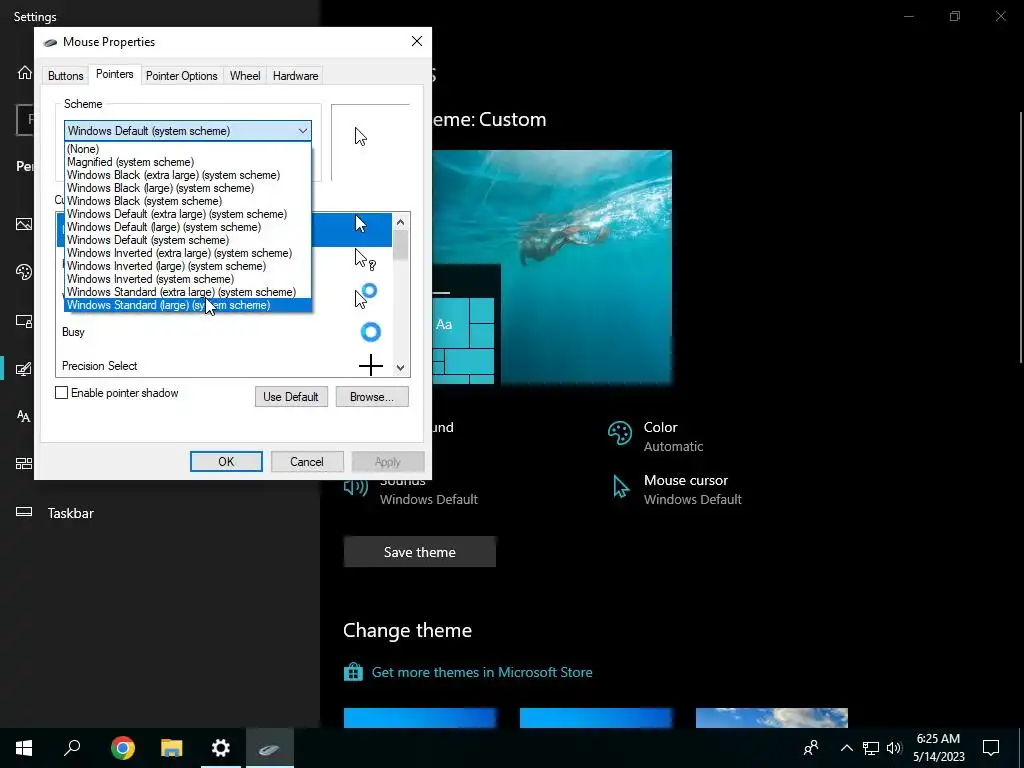The image size is (1024, 768).
Task: Open Fonts icon in Settings sidebar
Action: point(24,416)
